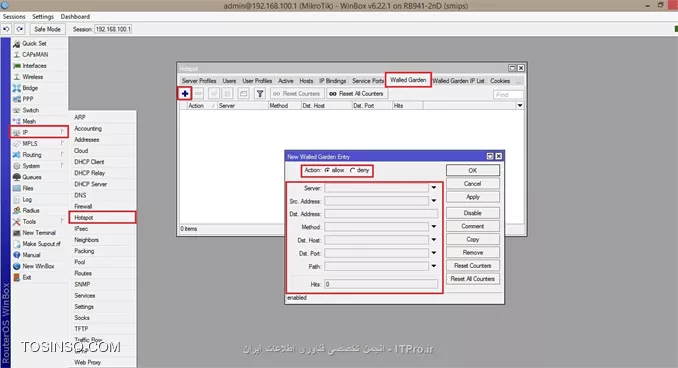Click the Reset All Counters toolbar button
The width and height of the screenshot is (678, 368).
click(356, 93)
